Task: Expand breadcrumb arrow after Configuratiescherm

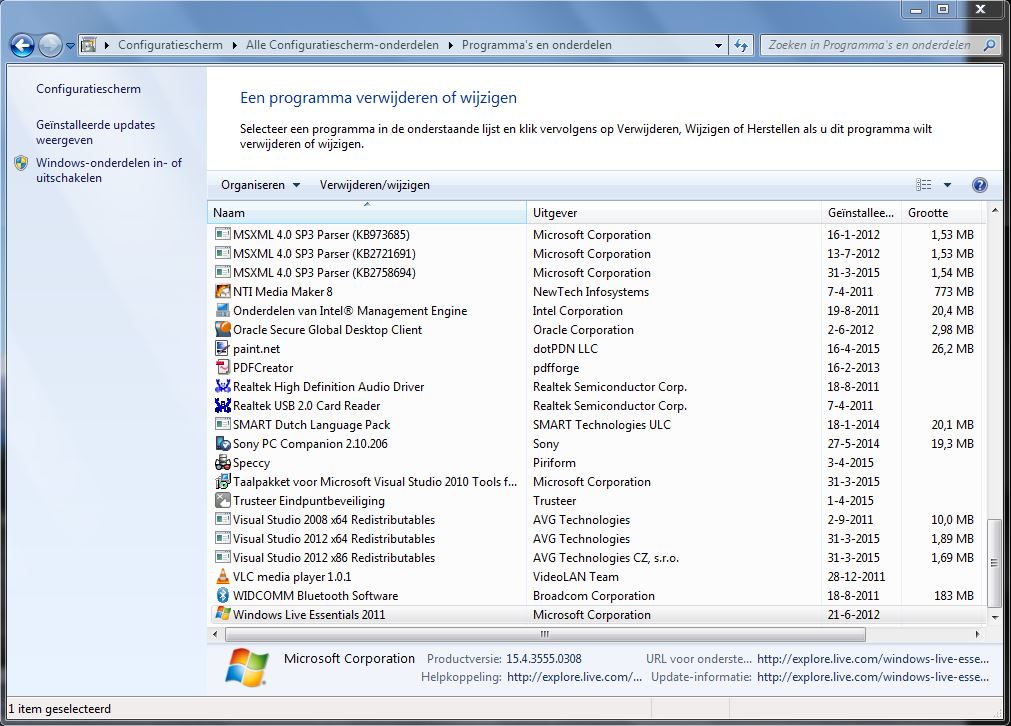Action: [235, 45]
